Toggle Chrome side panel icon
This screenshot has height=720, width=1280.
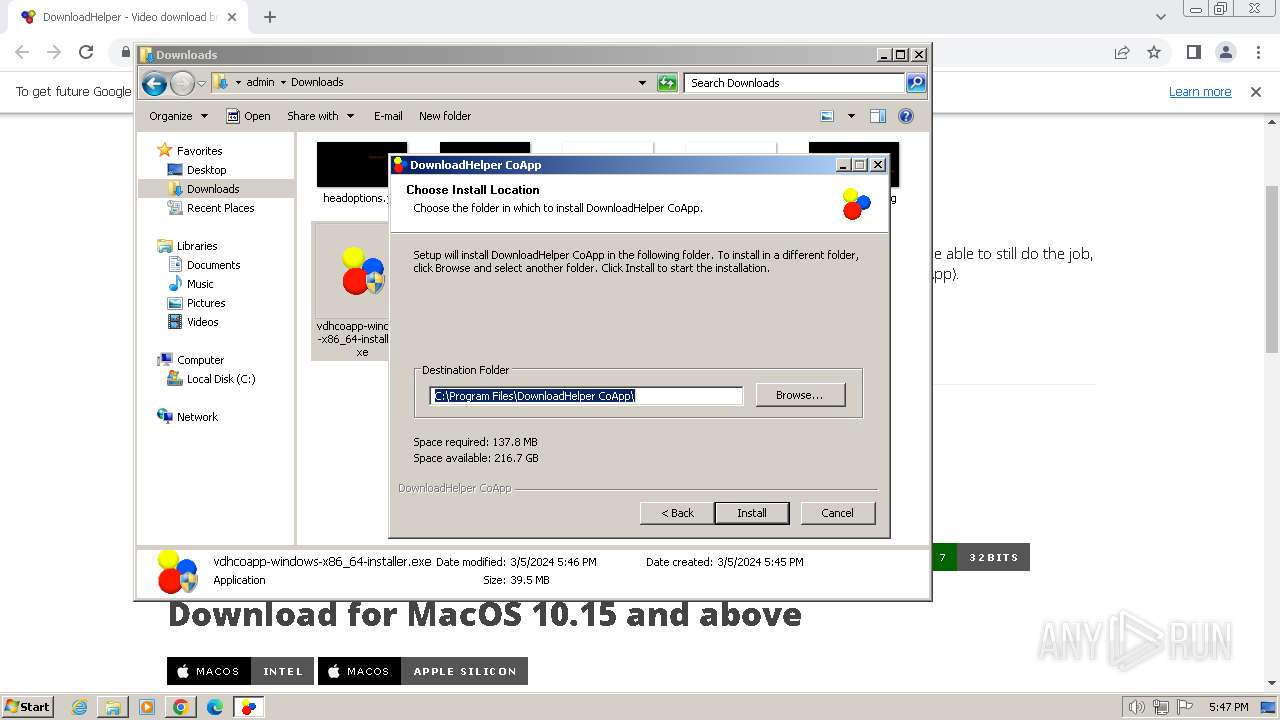(1193, 52)
